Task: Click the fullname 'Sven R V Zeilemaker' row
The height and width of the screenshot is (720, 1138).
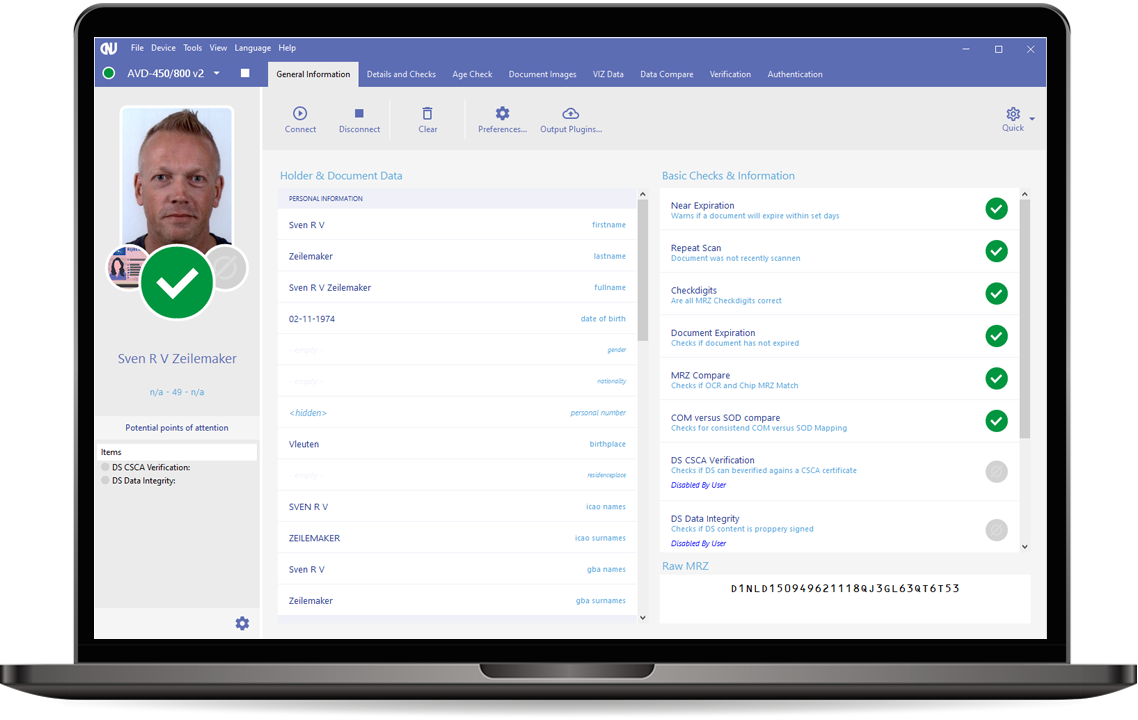Action: coord(457,287)
